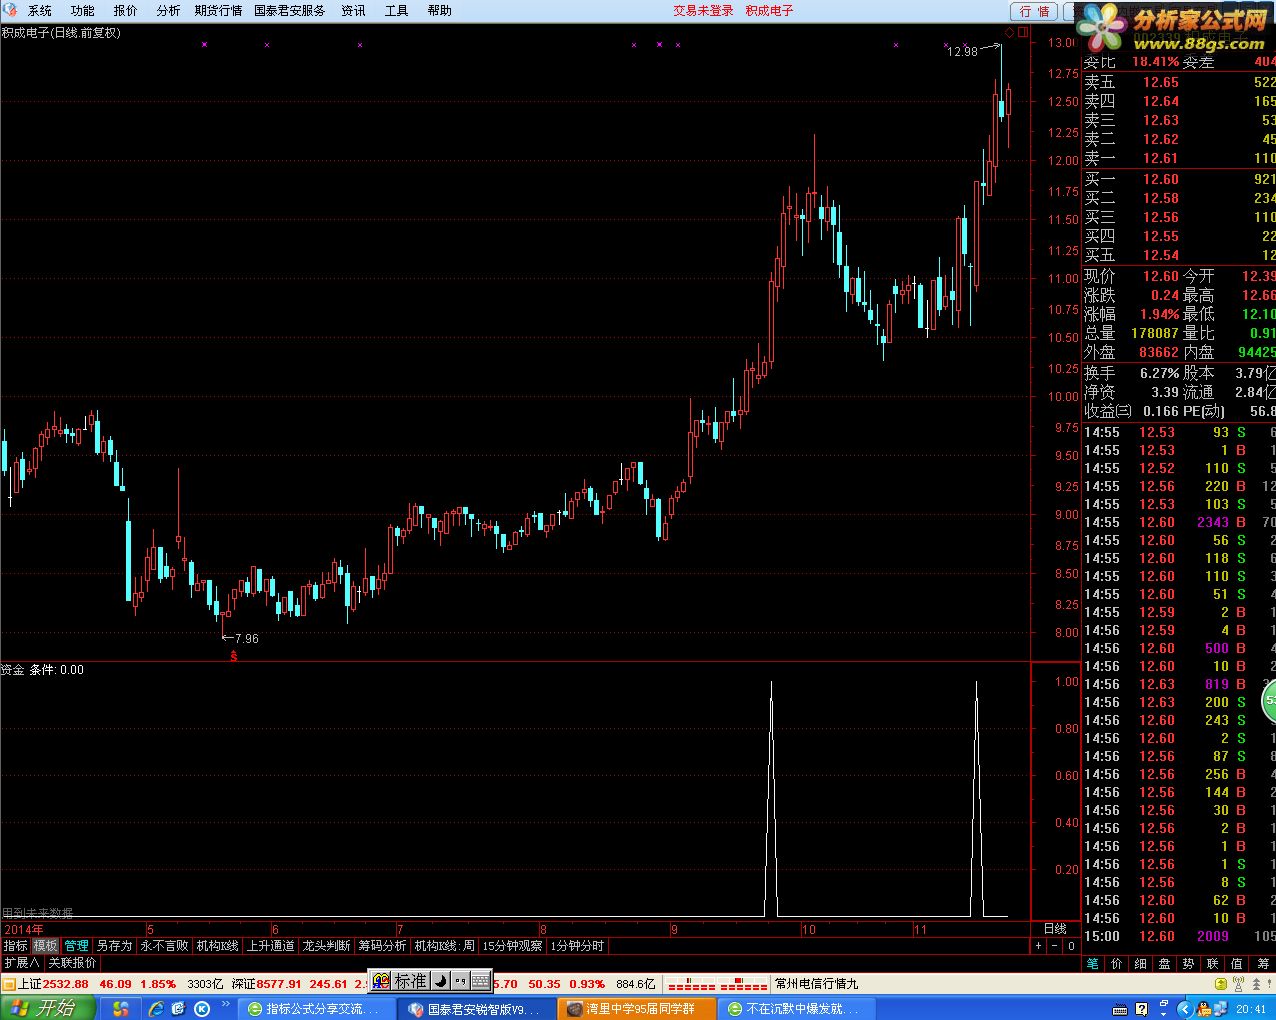The width and height of the screenshot is (1276, 1020).
Task: Select the 势 trend tab
Action: (x=1189, y=963)
